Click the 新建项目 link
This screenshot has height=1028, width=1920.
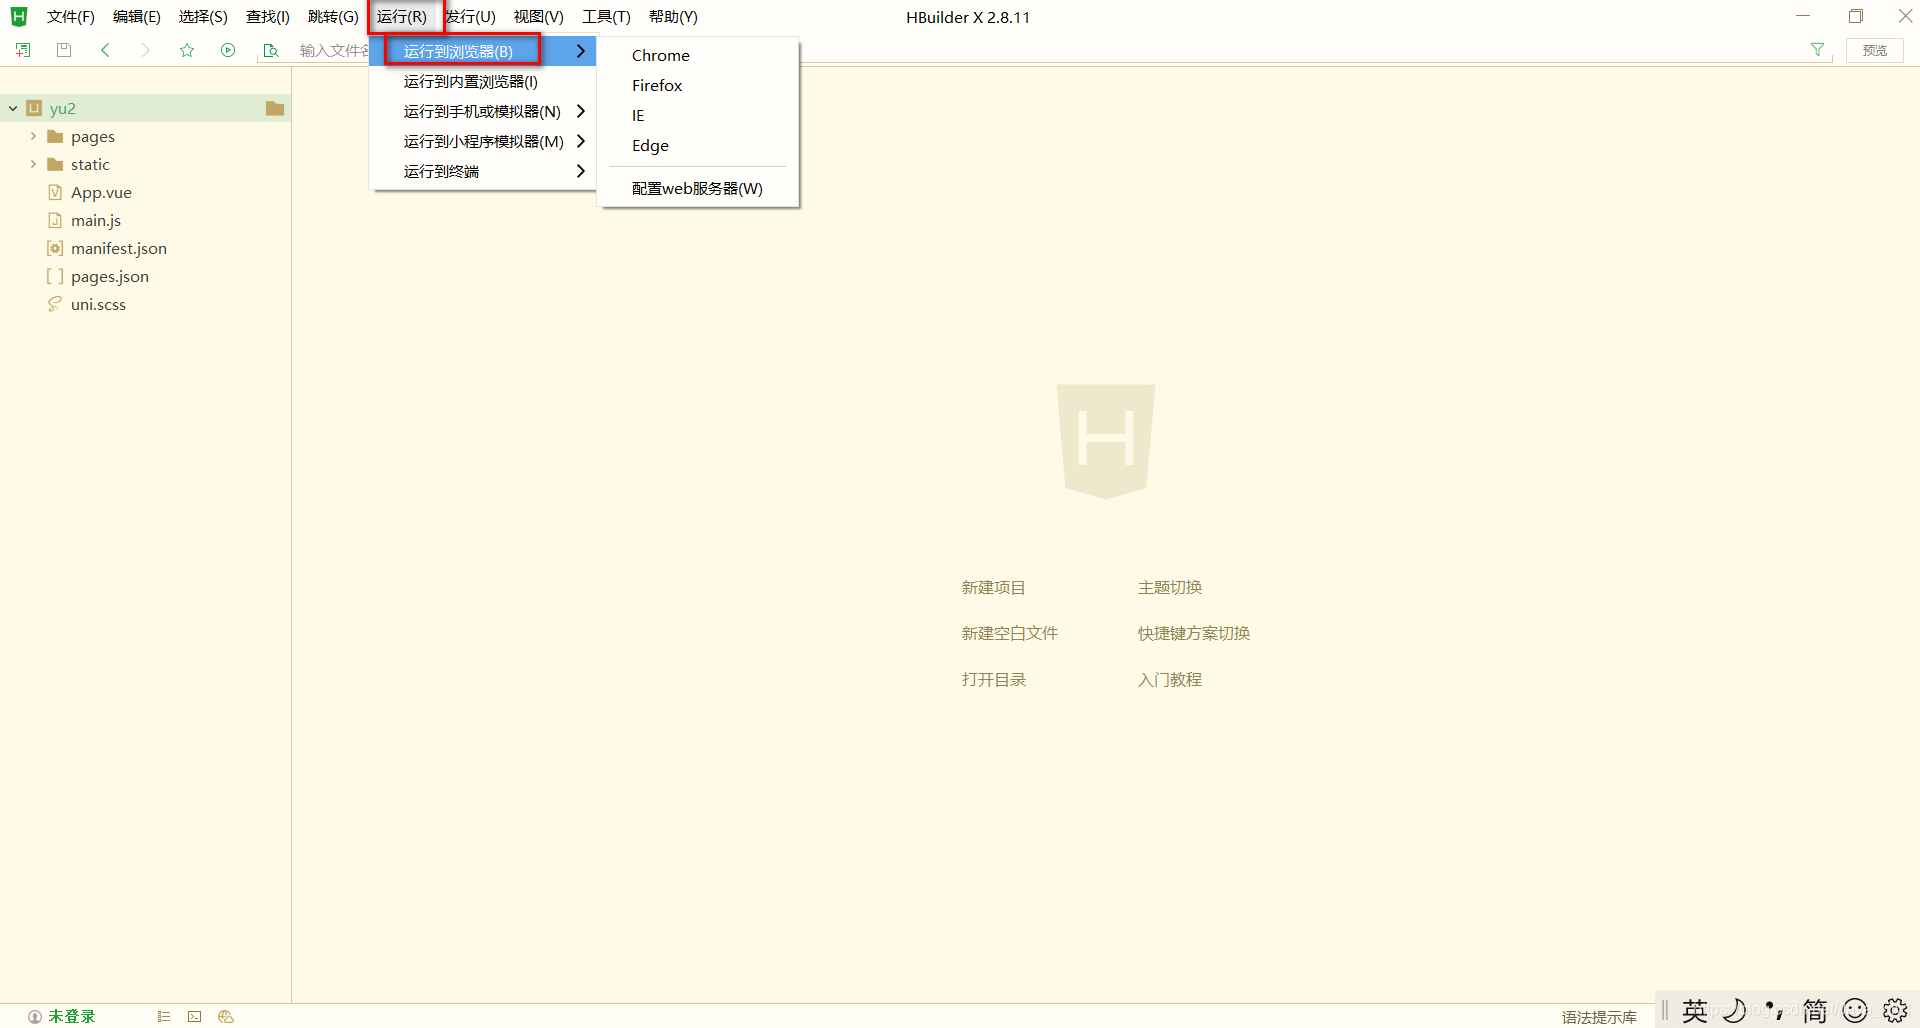pyautogui.click(x=993, y=587)
